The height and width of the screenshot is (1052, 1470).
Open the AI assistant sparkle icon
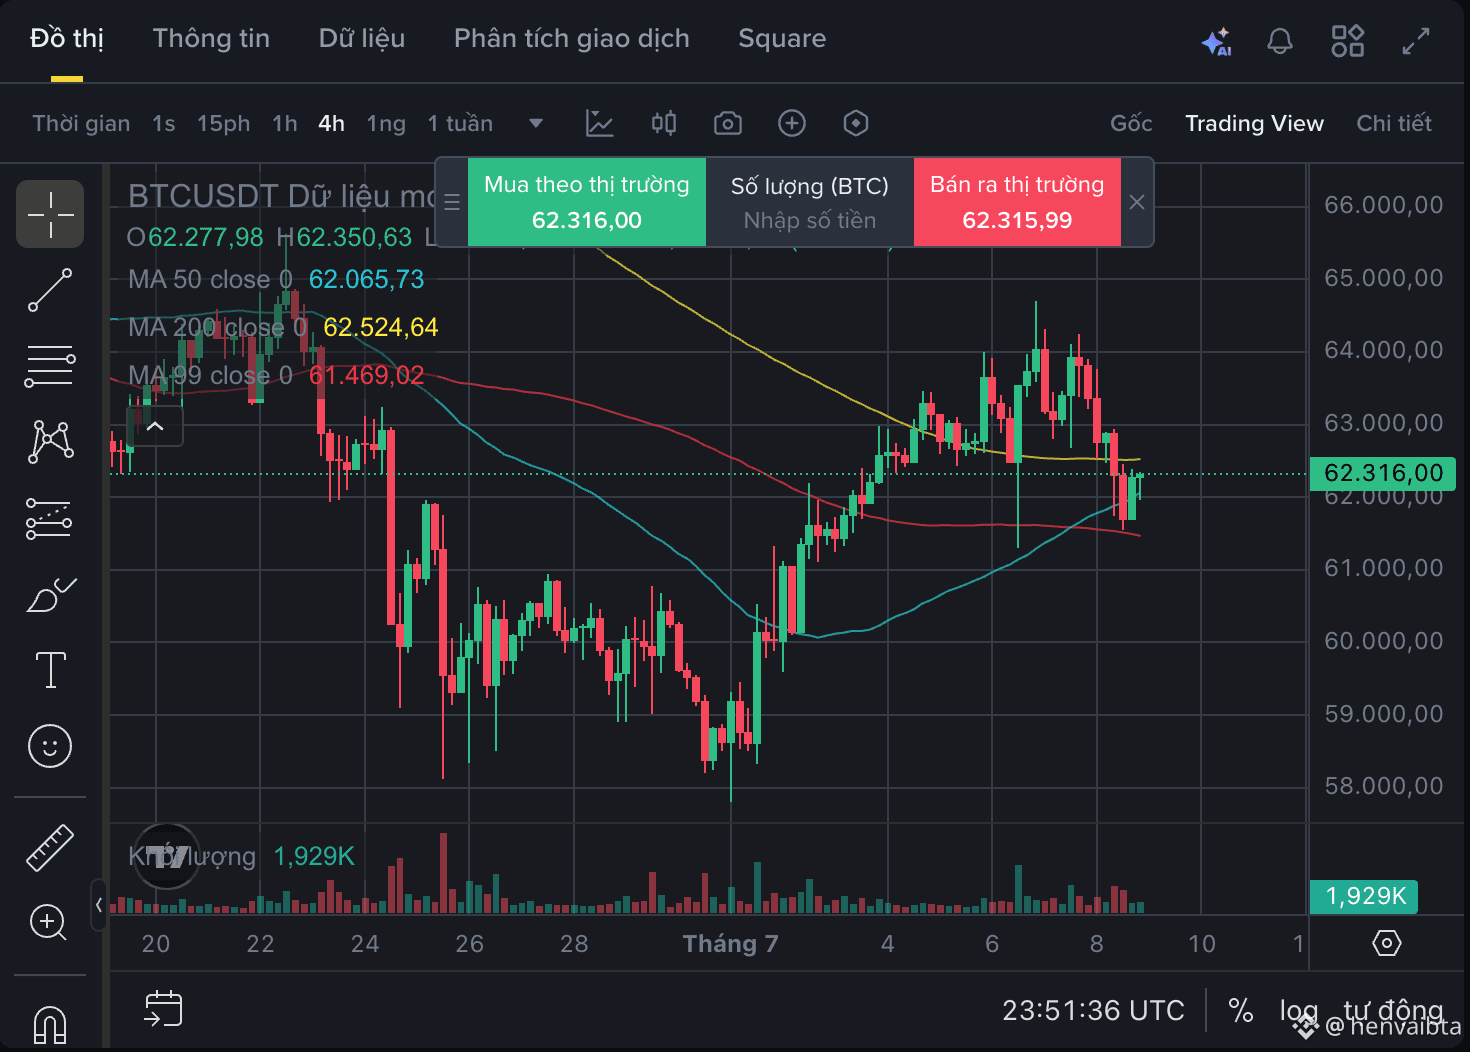point(1216,42)
